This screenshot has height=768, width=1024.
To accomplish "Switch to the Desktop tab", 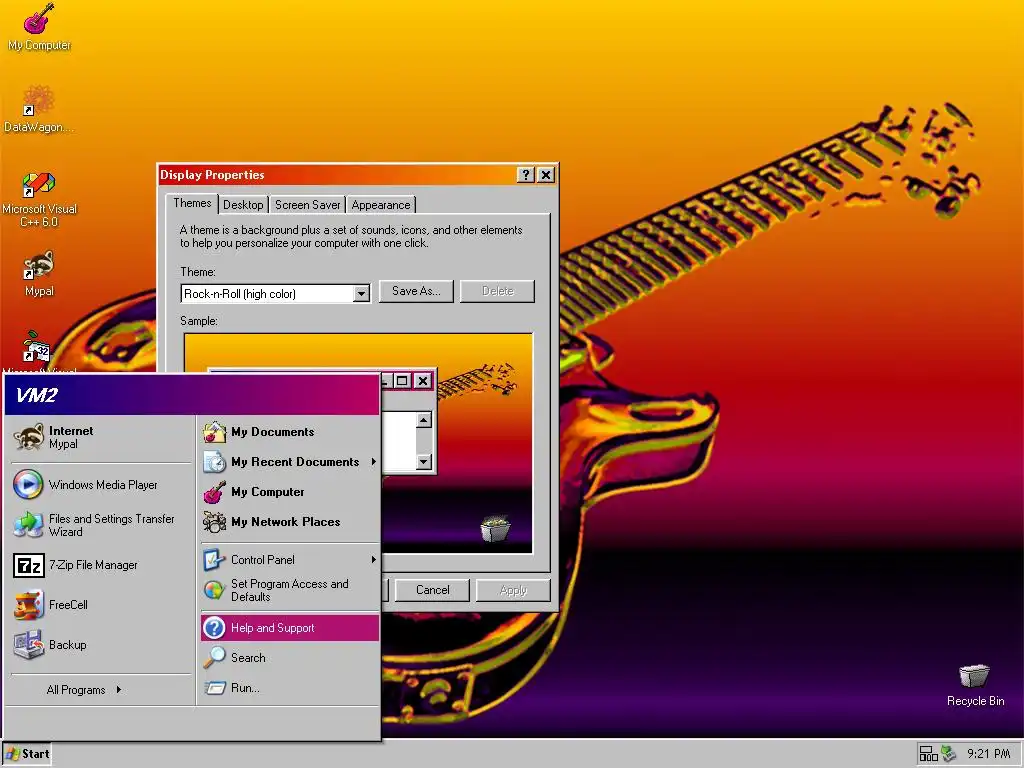I will pyautogui.click(x=243, y=205).
